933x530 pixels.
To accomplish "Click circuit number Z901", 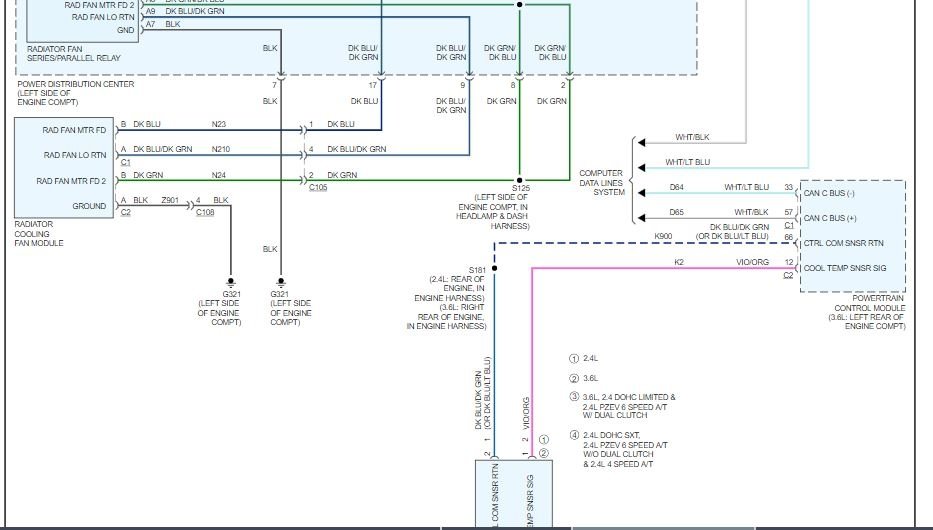I will coord(170,200).
